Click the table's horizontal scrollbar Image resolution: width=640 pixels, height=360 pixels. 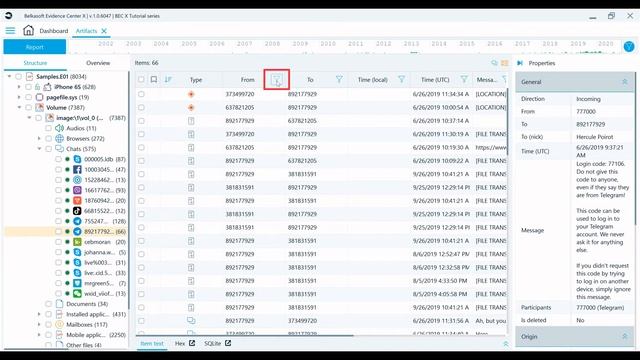[x=245, y=336]
